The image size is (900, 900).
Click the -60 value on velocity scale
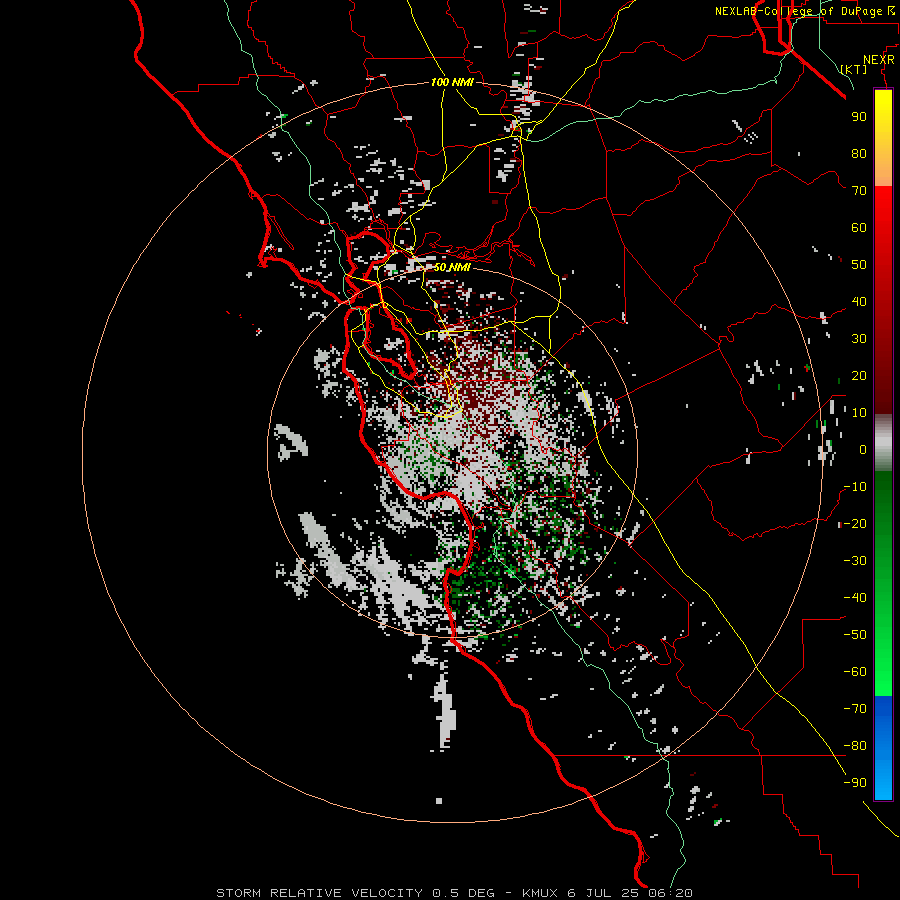pos(855,672)
